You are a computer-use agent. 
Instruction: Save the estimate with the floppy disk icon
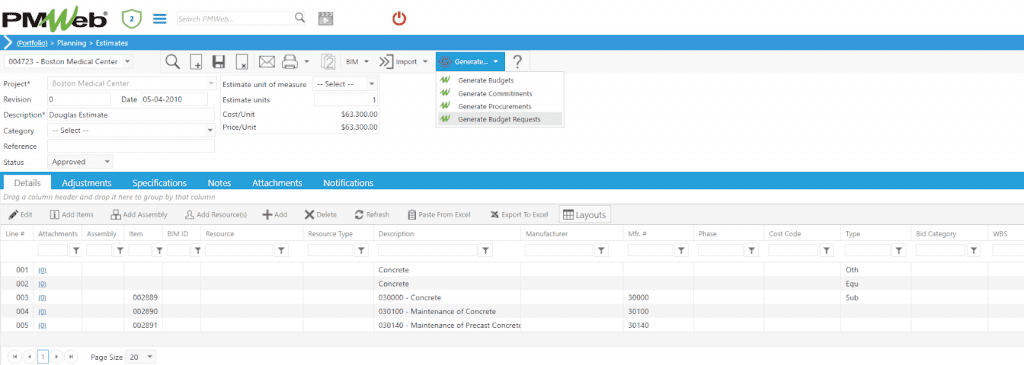click(x=219, y=62)
